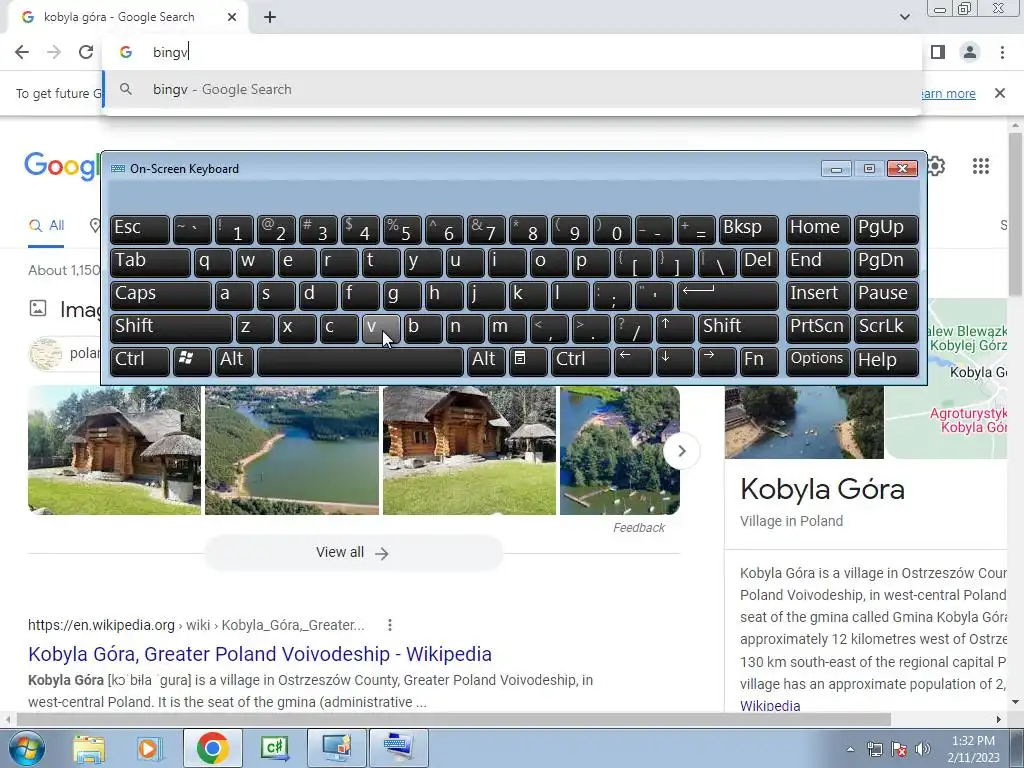Open Windows Explorer from the taskbar
The image size is (1024, 768).
point(89,748)
